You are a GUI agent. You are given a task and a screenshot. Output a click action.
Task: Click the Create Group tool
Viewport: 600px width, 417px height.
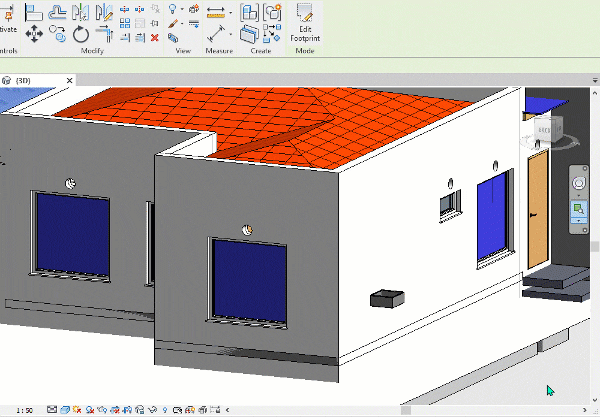272,12
